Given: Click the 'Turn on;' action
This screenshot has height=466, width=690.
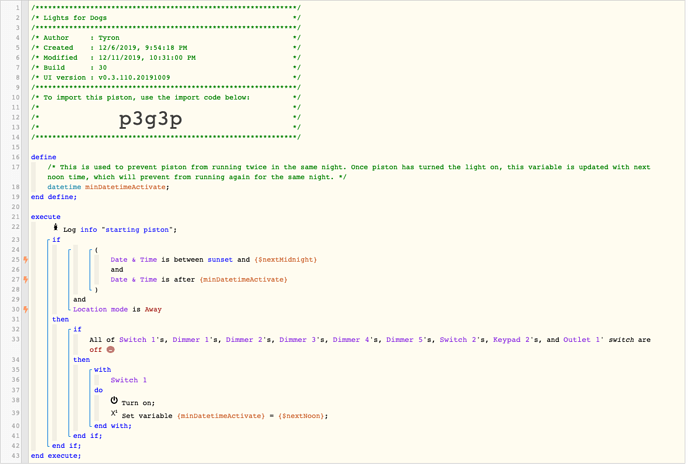Looking at the screenshot, I should [138, 403].
